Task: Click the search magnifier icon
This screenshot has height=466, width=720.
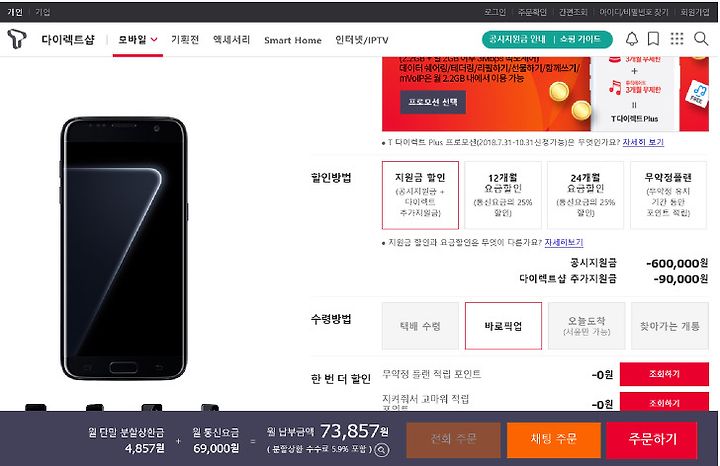Action: coord(701,39)
